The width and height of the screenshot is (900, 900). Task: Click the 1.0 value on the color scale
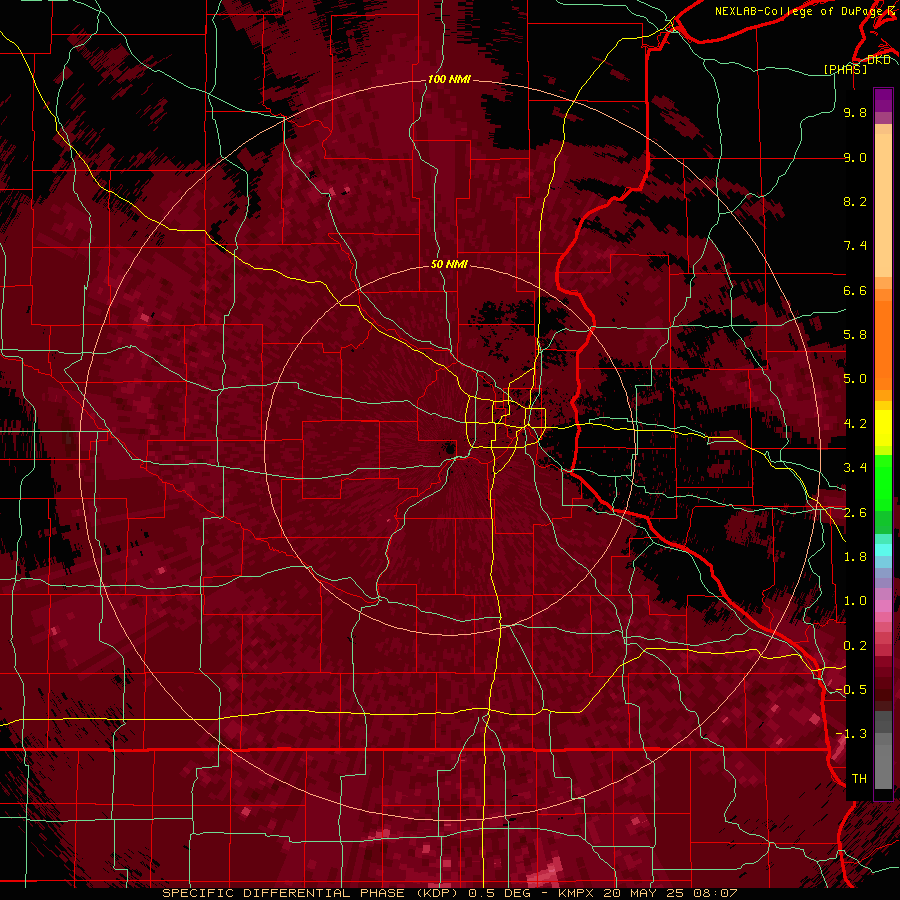click(855, 601)
